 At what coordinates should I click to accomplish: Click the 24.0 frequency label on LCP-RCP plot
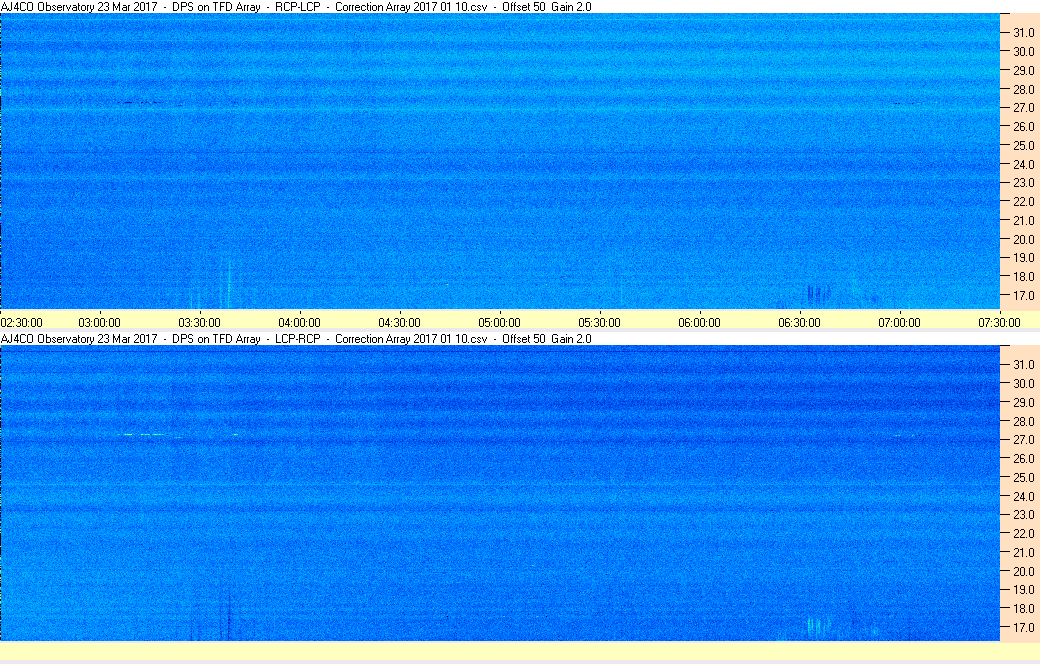point(1023,496)
